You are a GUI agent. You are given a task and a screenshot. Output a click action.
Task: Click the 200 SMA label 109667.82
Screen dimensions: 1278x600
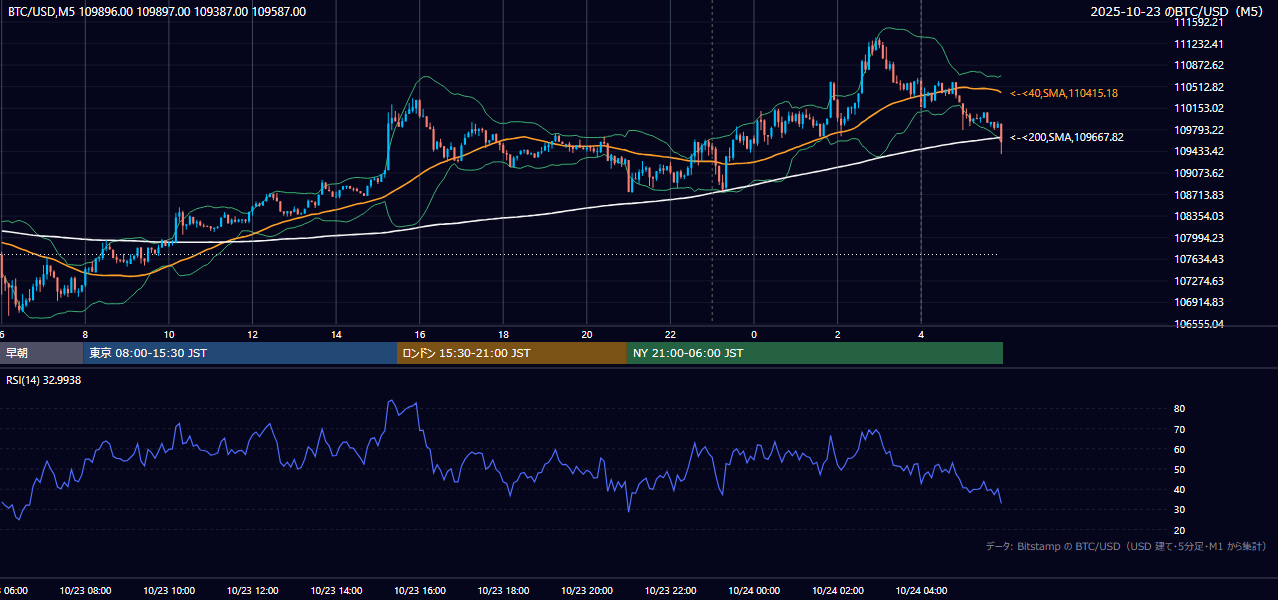point(1067,137)
